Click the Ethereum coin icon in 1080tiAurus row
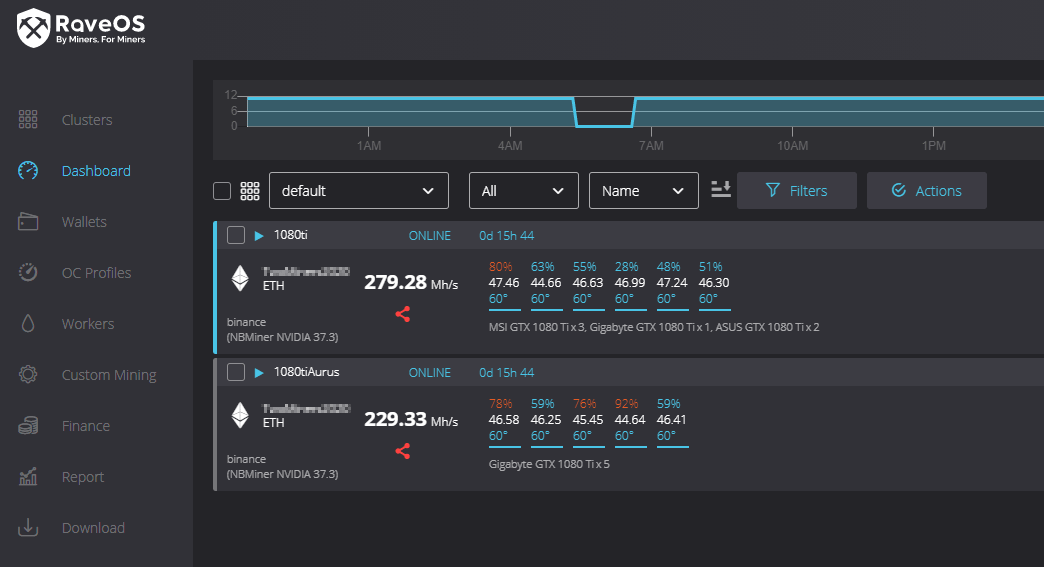 [240, 415]
